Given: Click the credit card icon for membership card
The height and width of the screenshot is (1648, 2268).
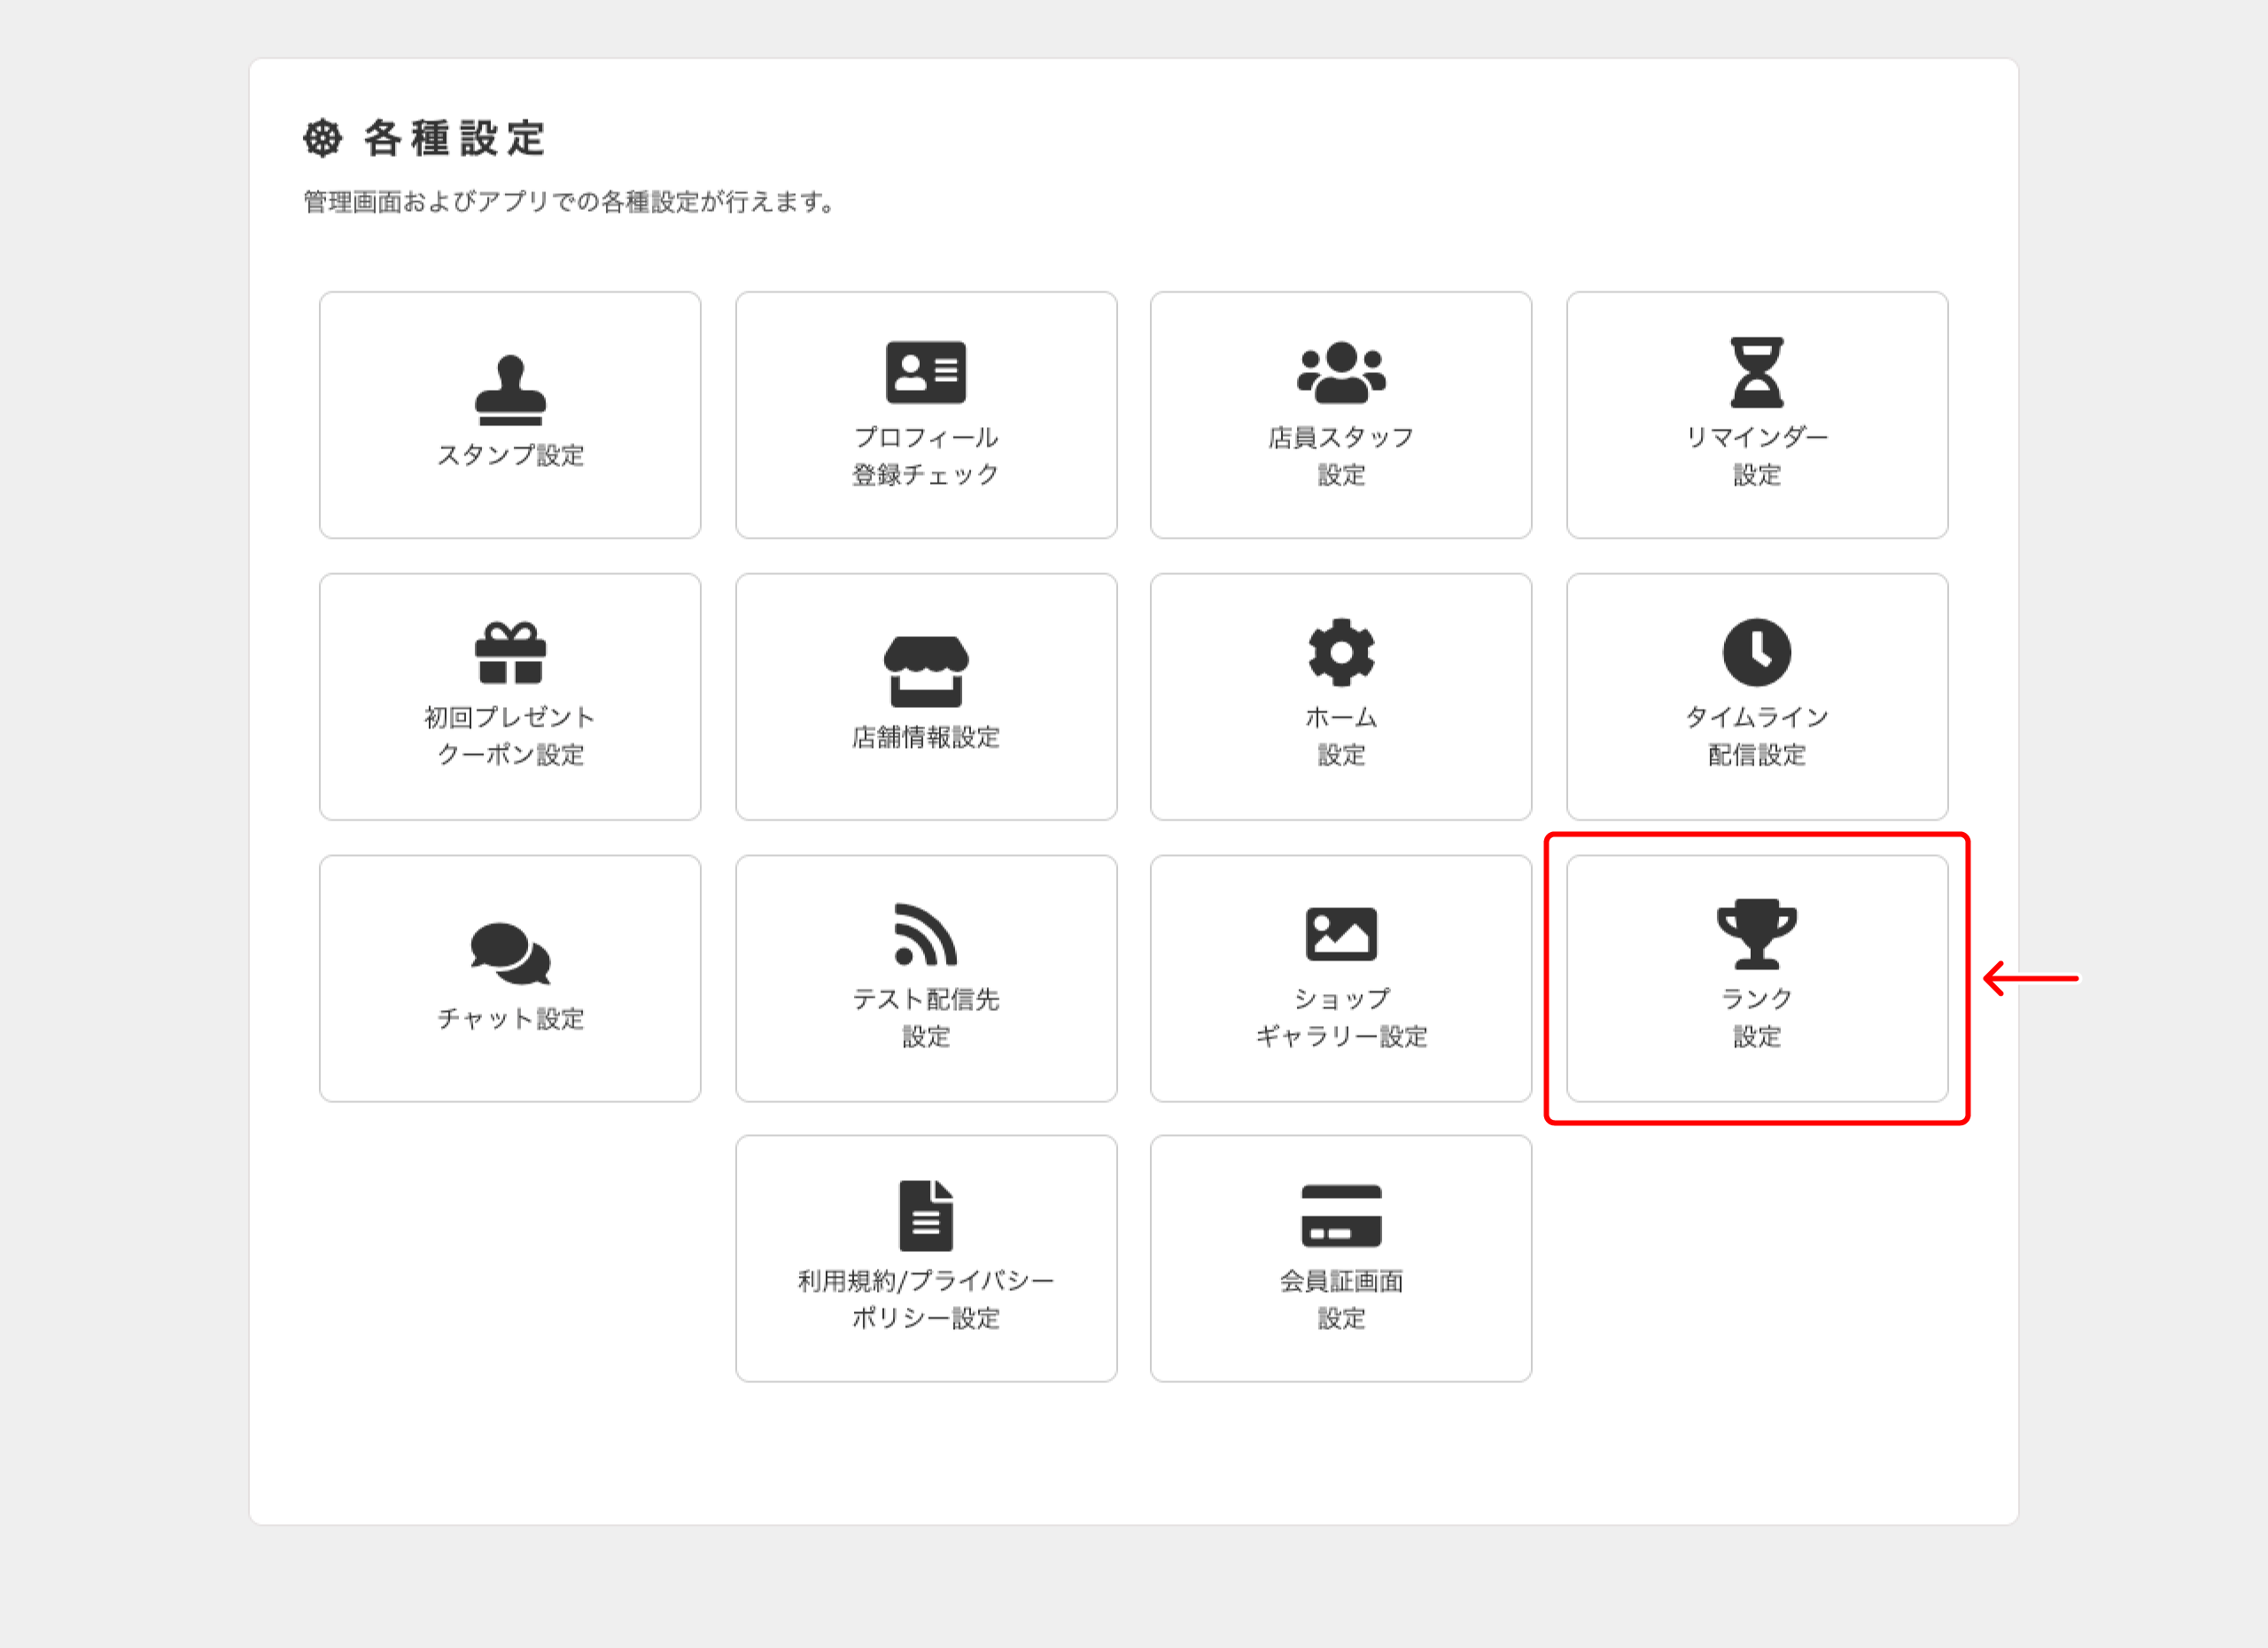Looking at the screenshot, I should pyautogui.click(x=1341, y=1216).
